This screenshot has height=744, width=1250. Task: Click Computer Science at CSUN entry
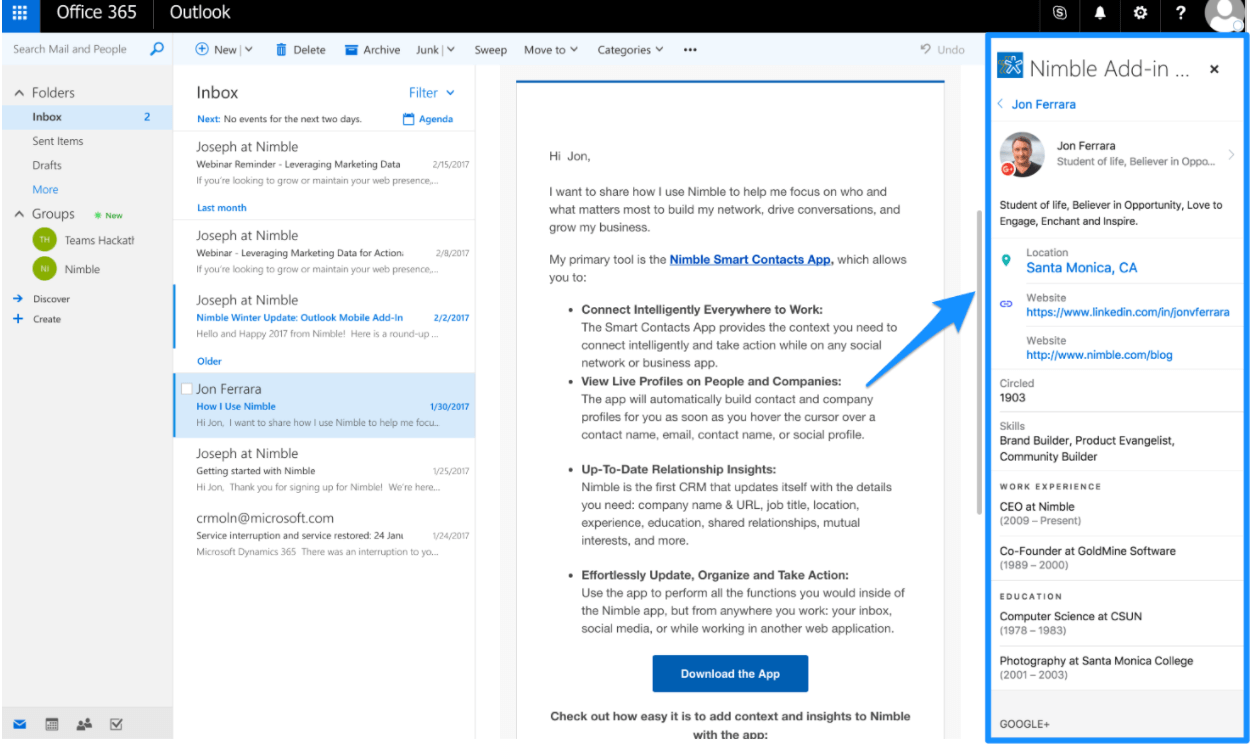1118,623
